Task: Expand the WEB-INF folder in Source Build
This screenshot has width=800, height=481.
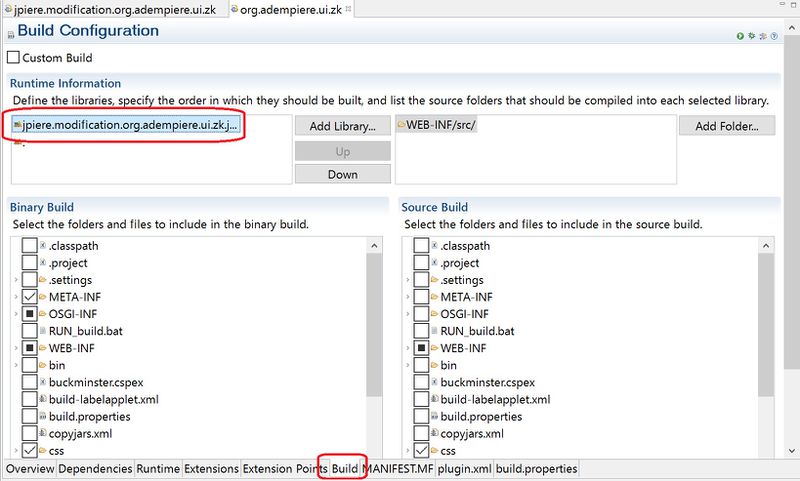Action: (407, 348)
